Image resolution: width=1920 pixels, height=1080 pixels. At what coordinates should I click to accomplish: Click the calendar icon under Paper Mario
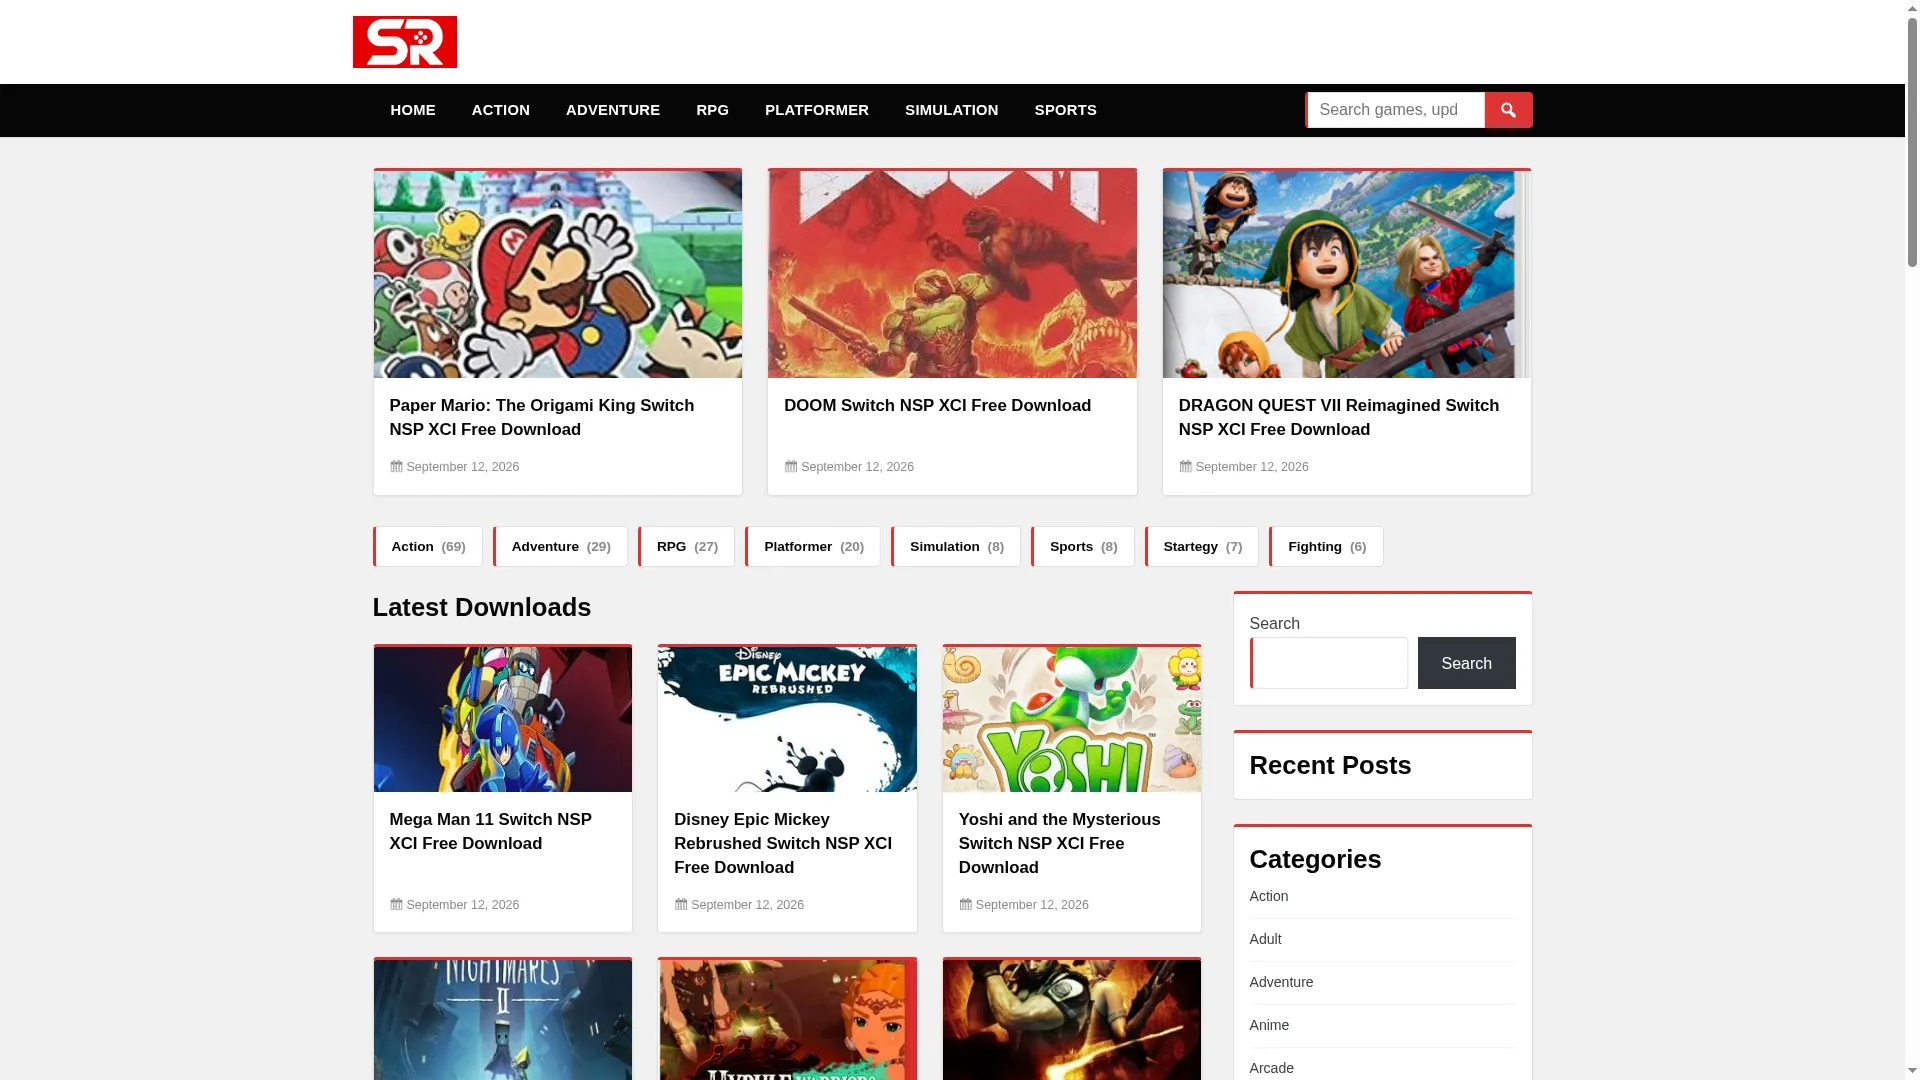(396, 467)
